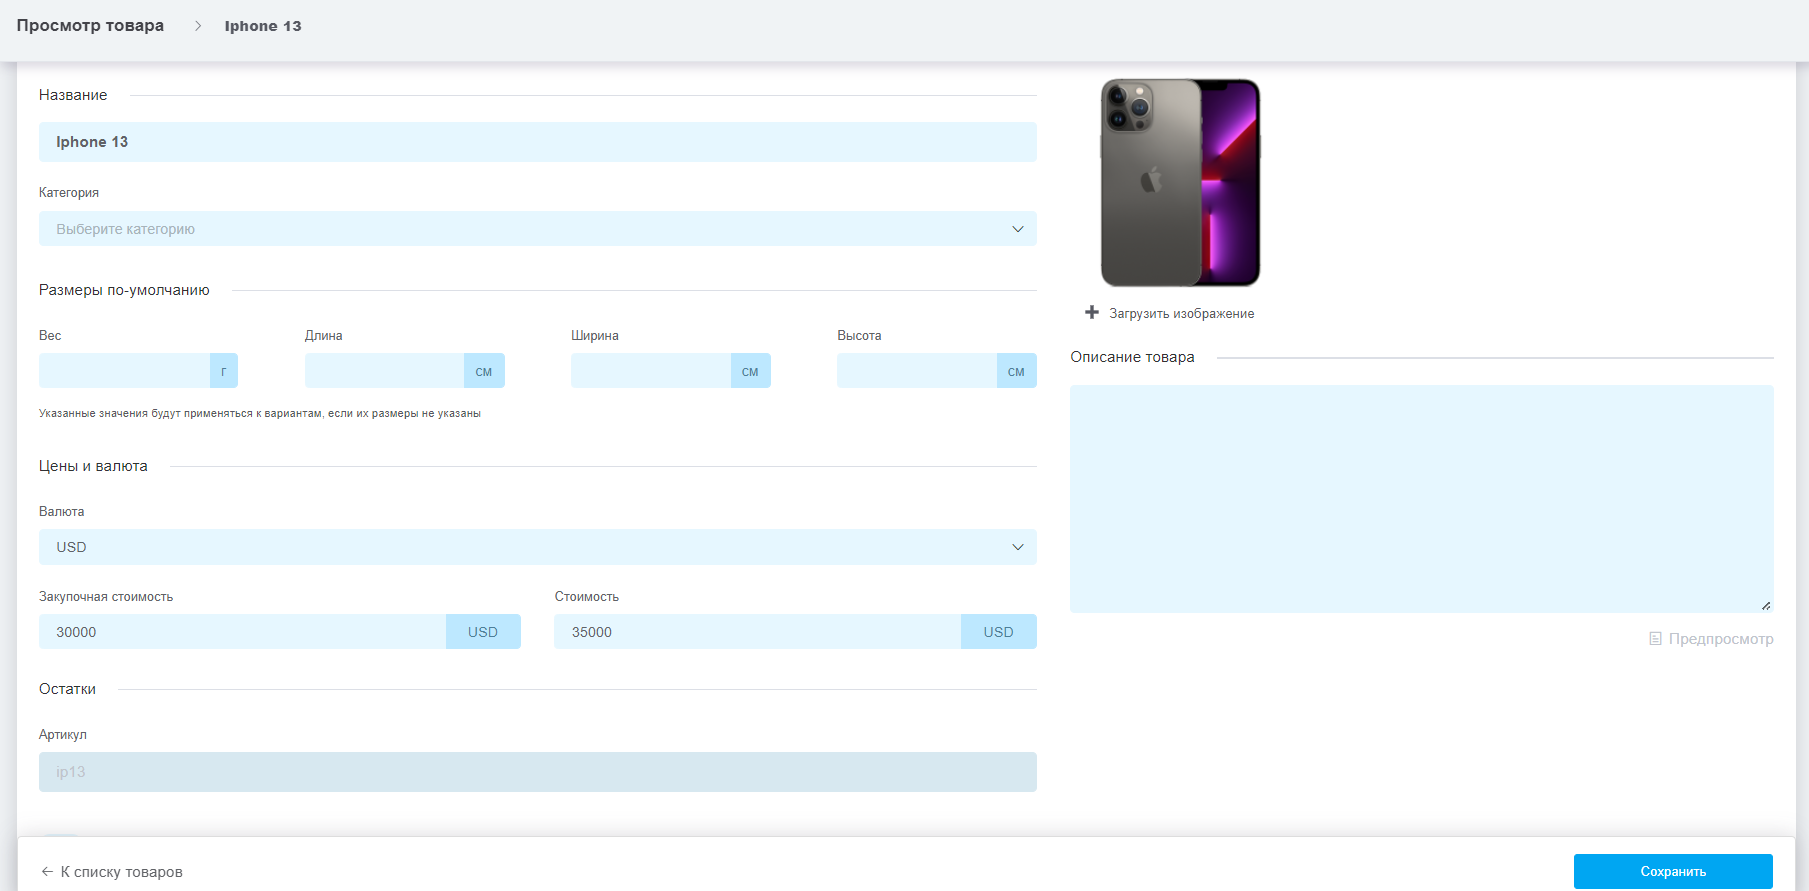
Task: Click USD suffix on Стоимость field
Action: coord(999,632)
